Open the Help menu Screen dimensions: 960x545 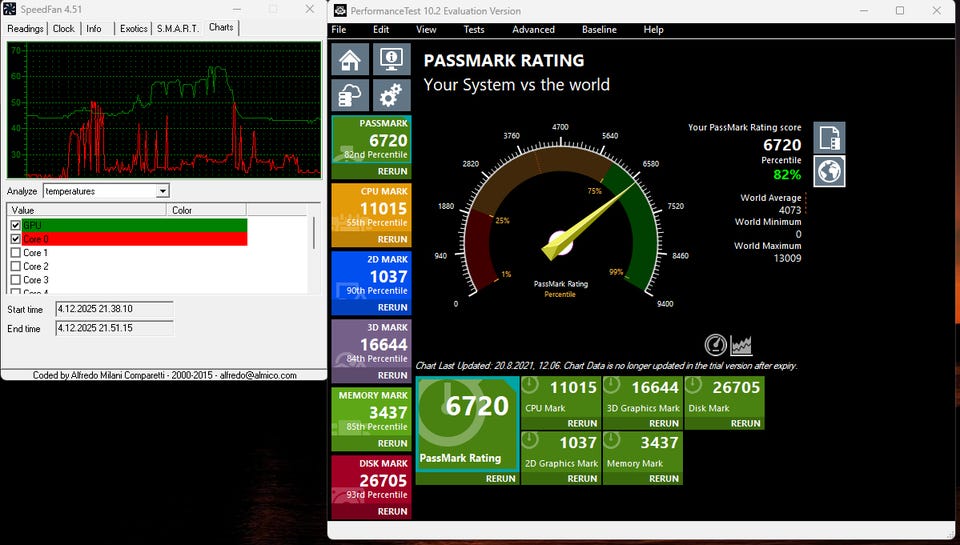(x=653, y=29)
